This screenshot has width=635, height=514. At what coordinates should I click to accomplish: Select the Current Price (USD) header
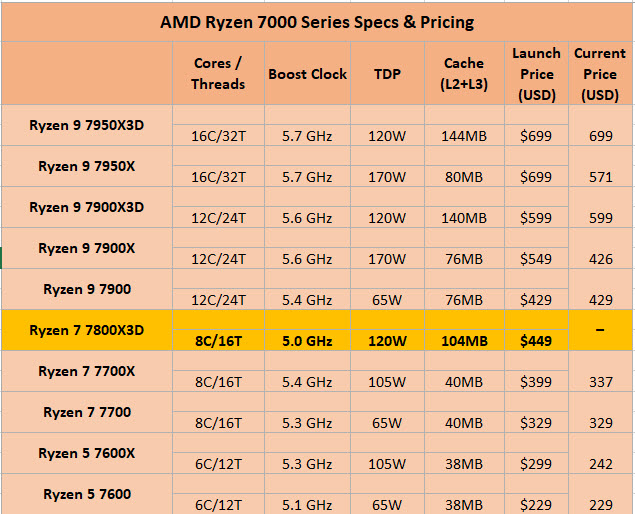tap(600, 74)
